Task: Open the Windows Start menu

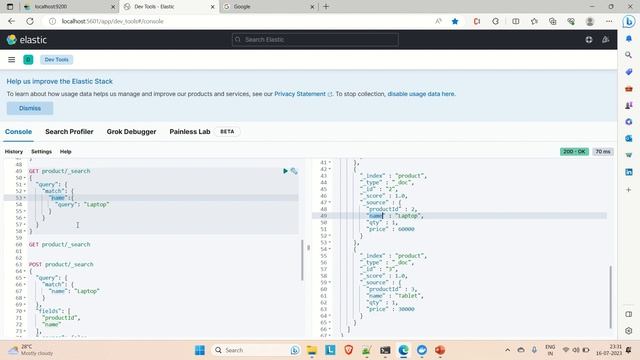Action: point(200,350)
